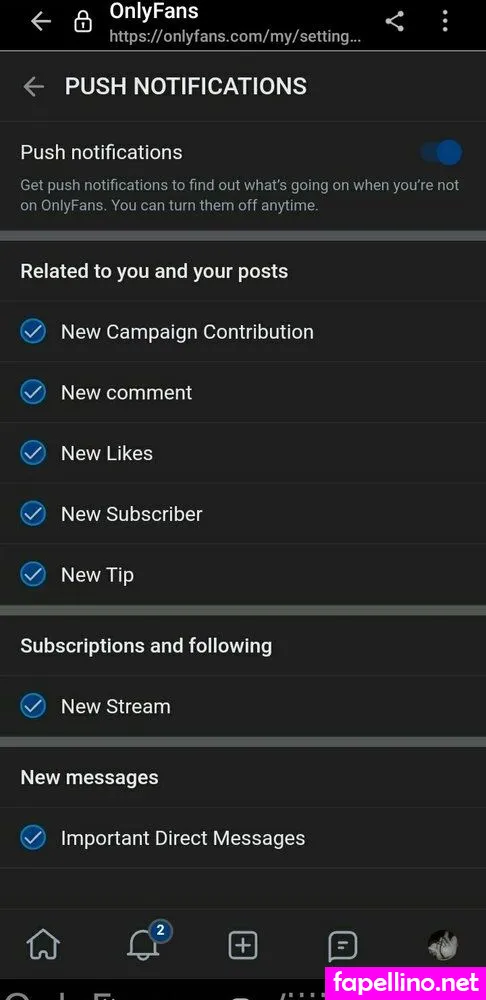Image resolution: width=486 pixels, height=1000 pixels.
Task: Tap the fapellino.net watermark link
Action: [x=406, y=982]
